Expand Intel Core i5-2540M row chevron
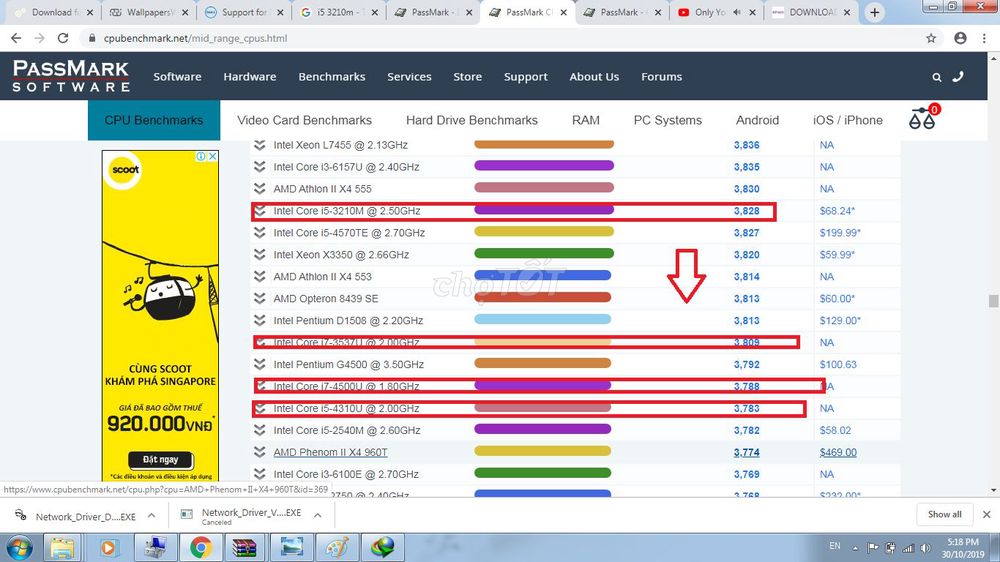1000x562 pixels. click(x=260, y=430)
